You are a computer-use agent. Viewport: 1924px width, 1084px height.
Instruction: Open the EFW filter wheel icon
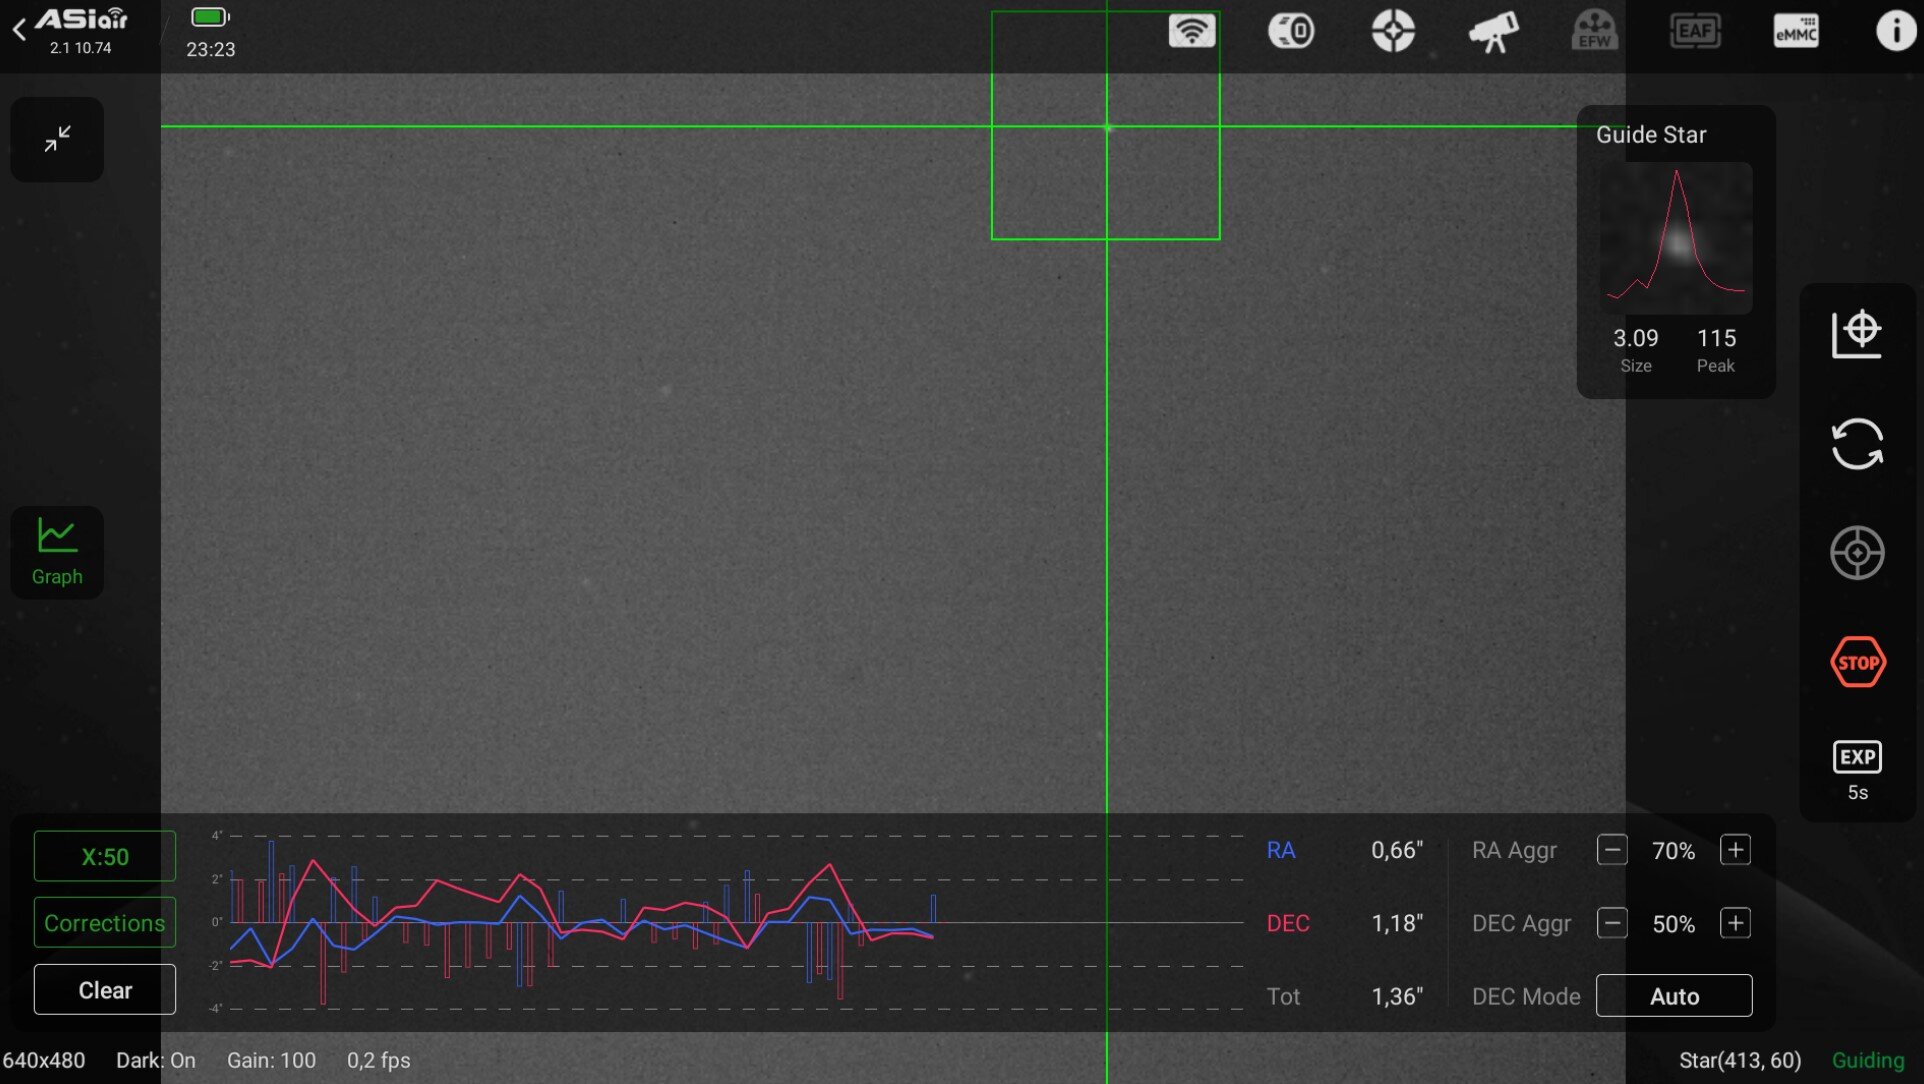[1594, 31]
